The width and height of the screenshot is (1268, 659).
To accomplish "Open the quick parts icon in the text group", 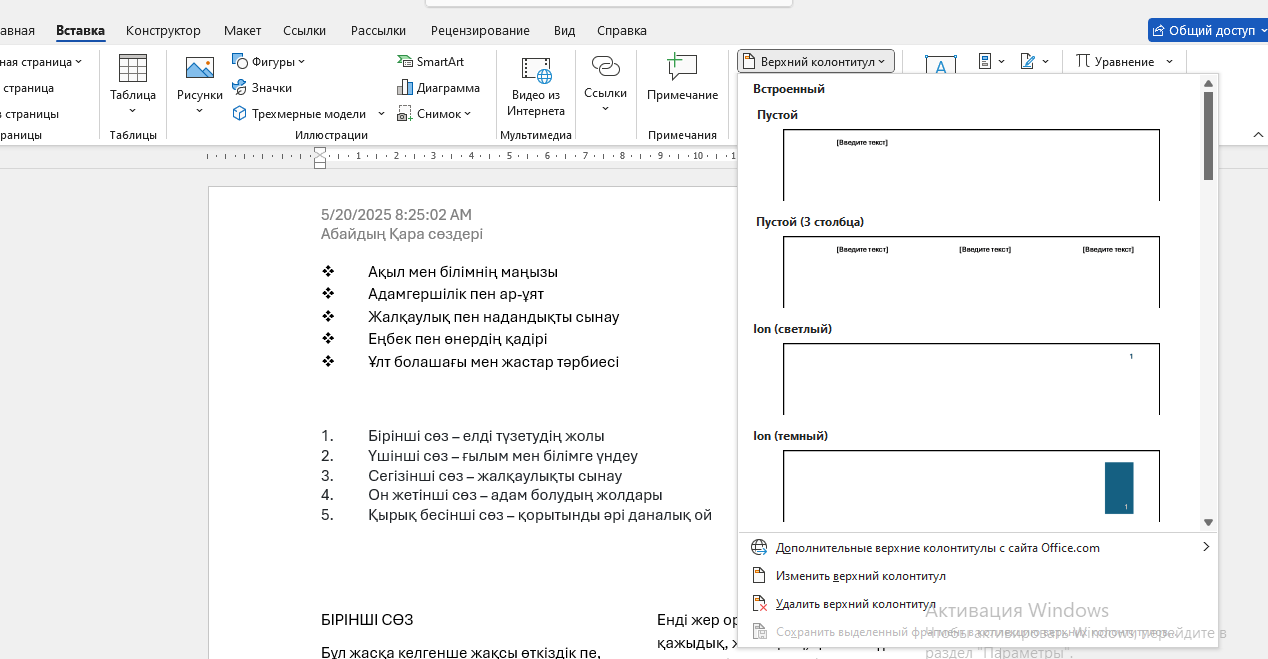I will coord(985,61).
